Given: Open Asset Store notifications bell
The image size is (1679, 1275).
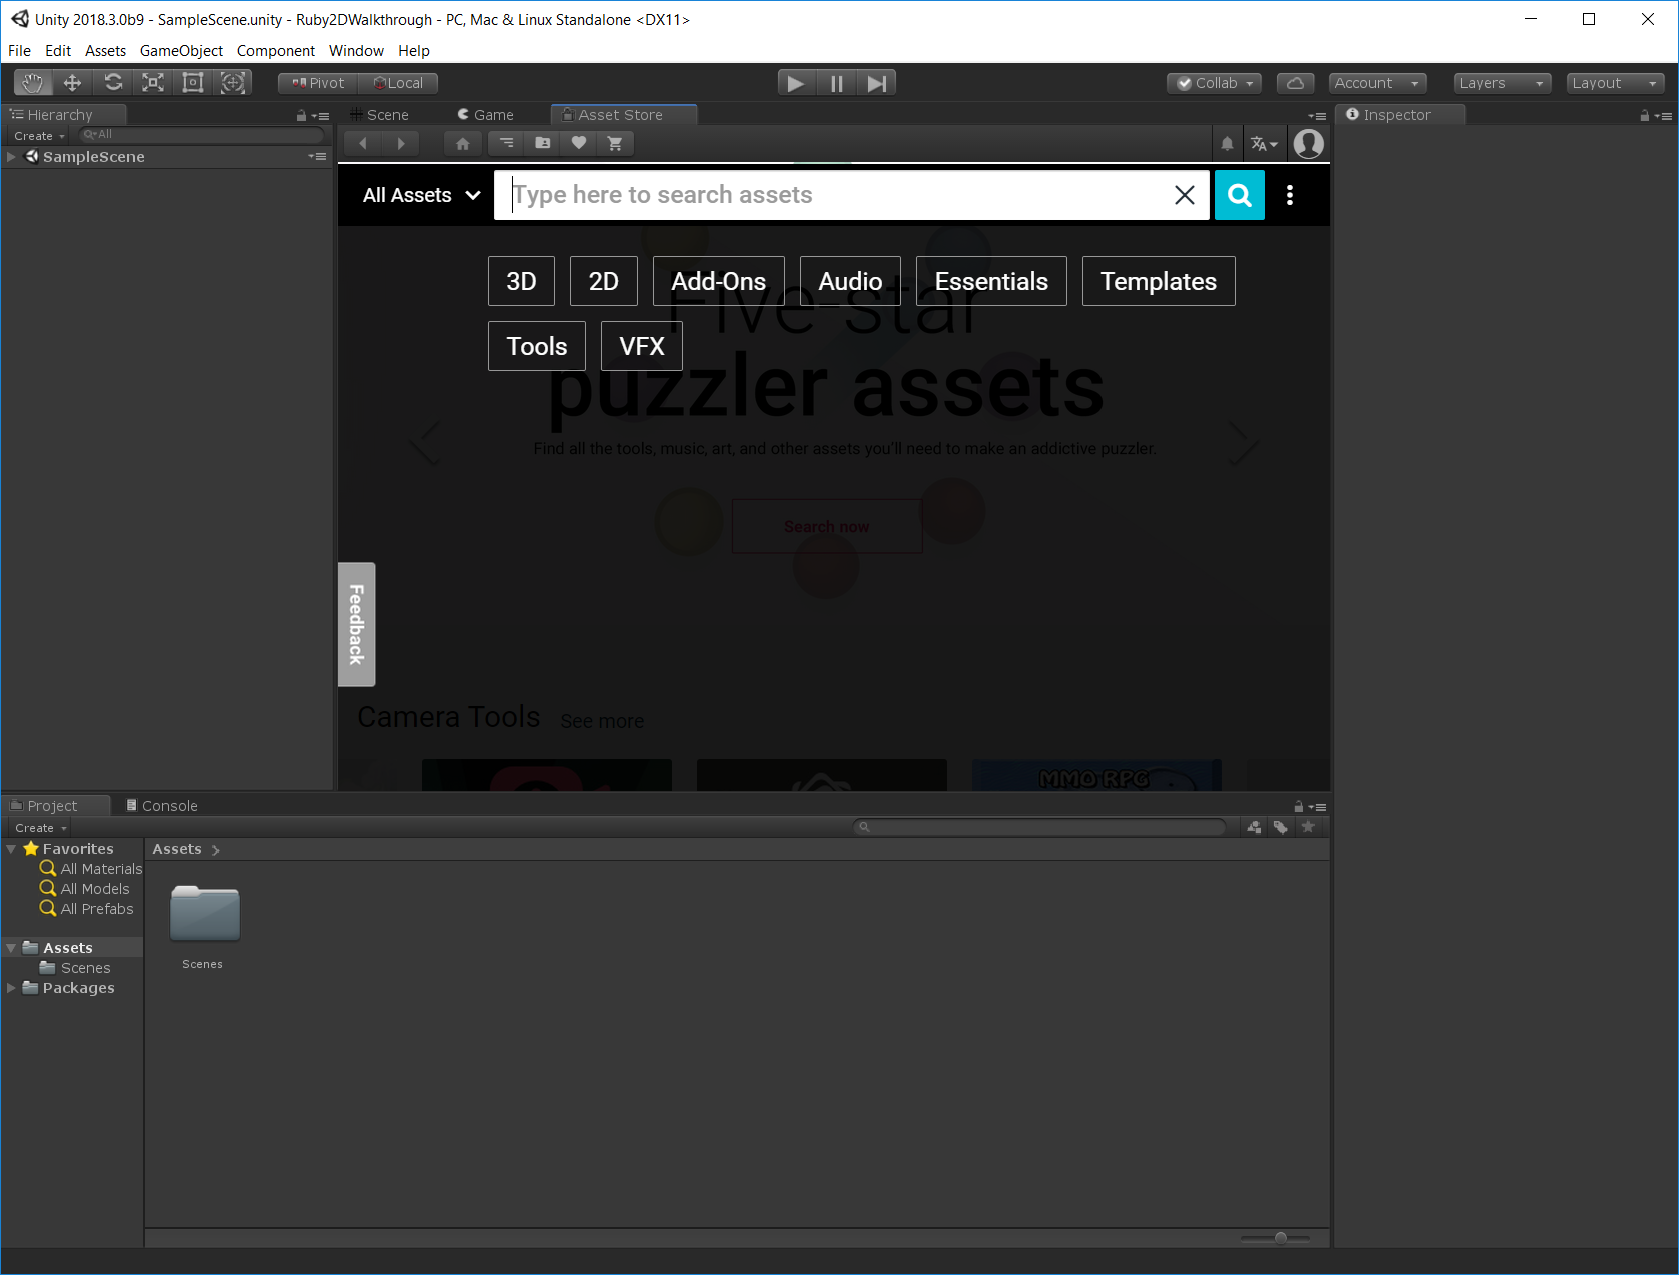Looking at the screenshot, I should click(x=1228, y=144).
